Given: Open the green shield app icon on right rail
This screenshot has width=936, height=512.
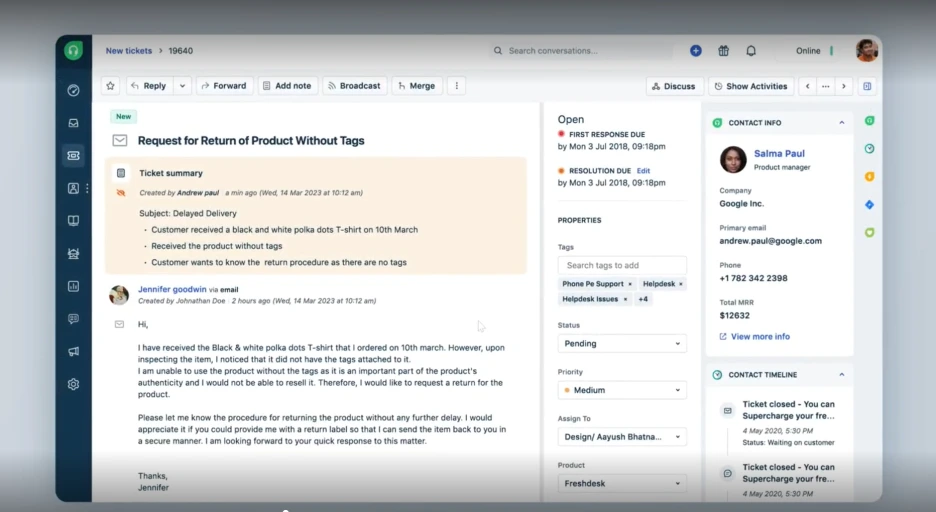Looking at the screenshot, I should point(870,233).
